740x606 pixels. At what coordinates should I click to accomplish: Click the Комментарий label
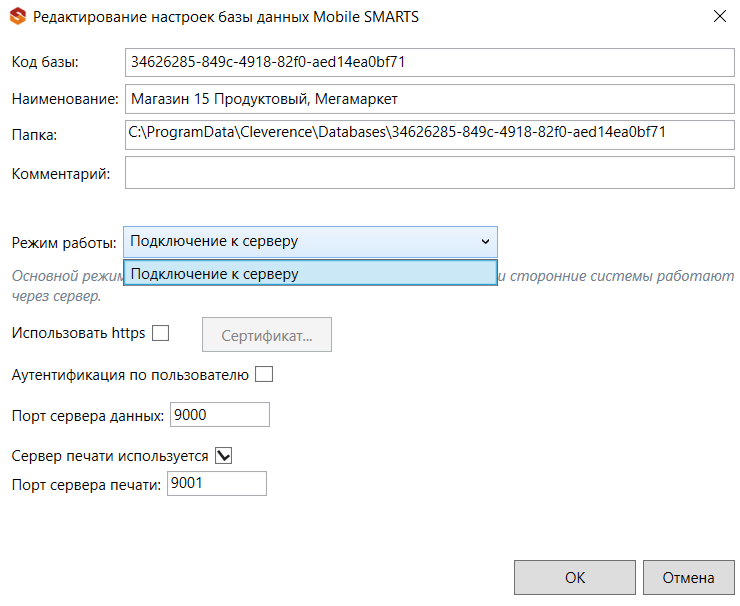pos(60,174)
